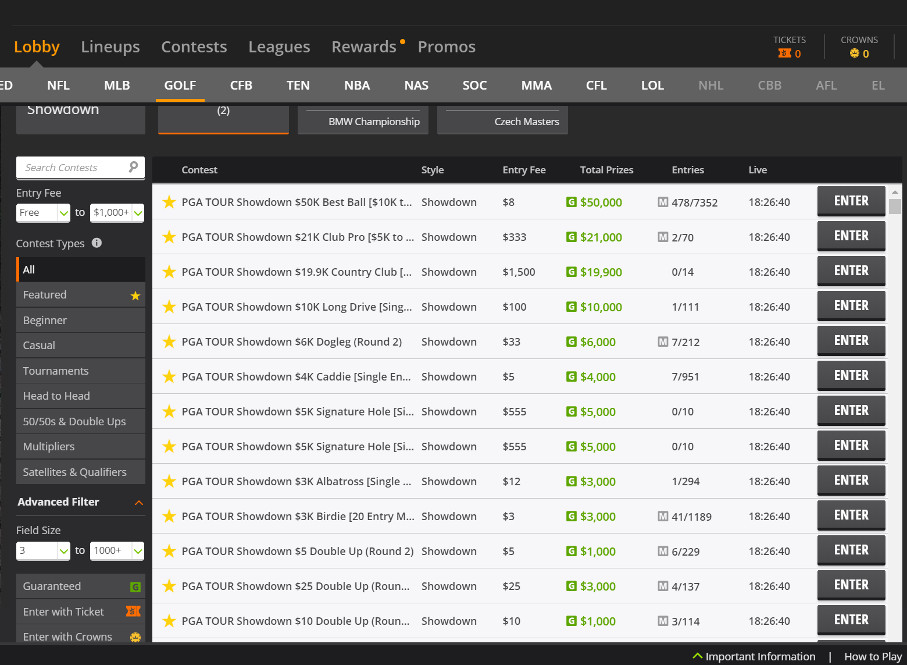Open the Leagues tab
Screen dimensions: 907x665
(279, 46)
